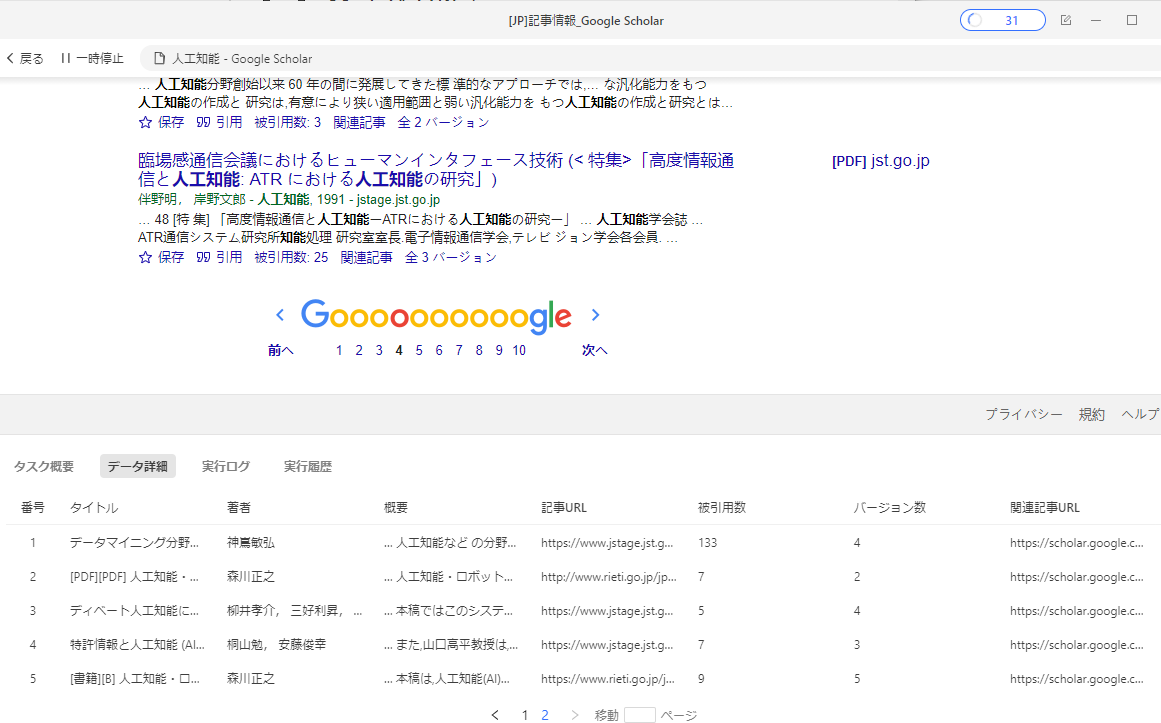
Task: Go to Scholar results page 6
Action: (x=439, y=350)
